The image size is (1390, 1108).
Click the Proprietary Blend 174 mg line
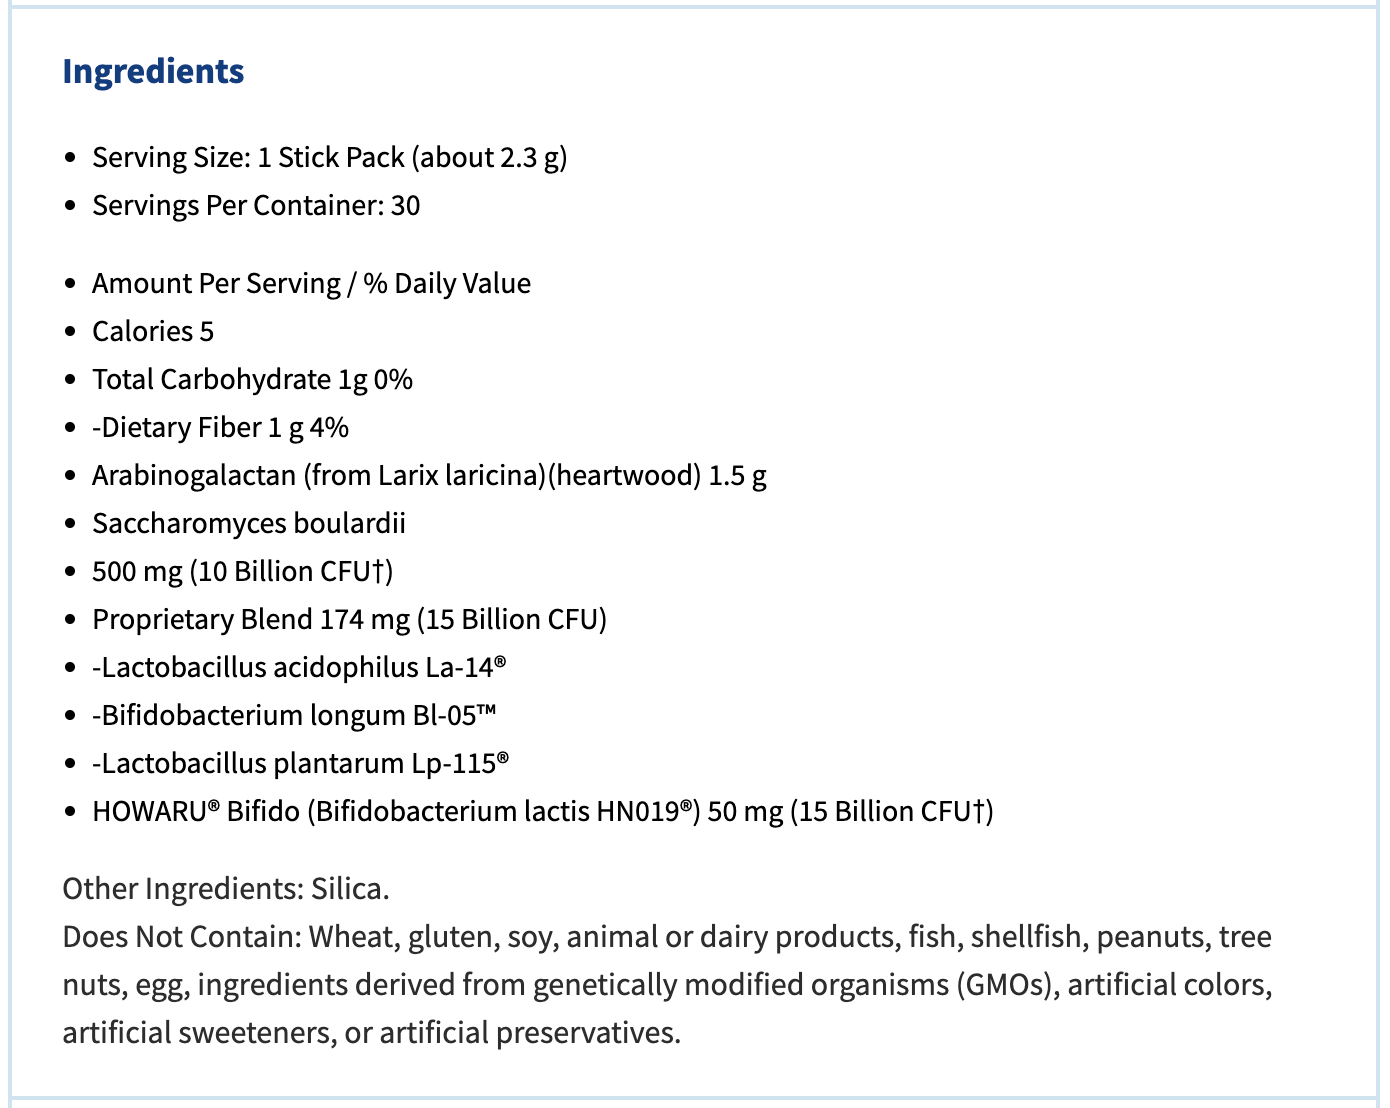[x=349, y=620]
